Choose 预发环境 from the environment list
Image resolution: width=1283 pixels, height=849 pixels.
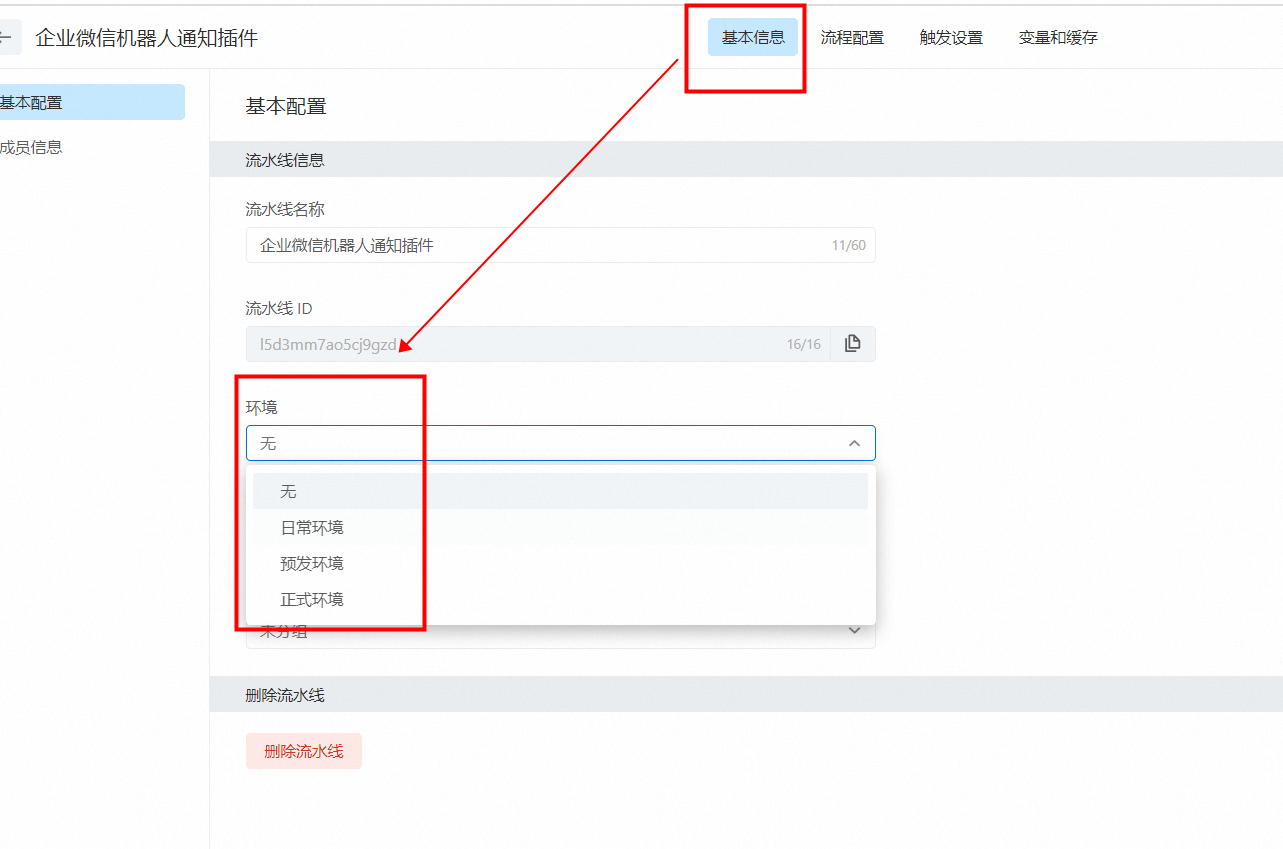point(560,564)
